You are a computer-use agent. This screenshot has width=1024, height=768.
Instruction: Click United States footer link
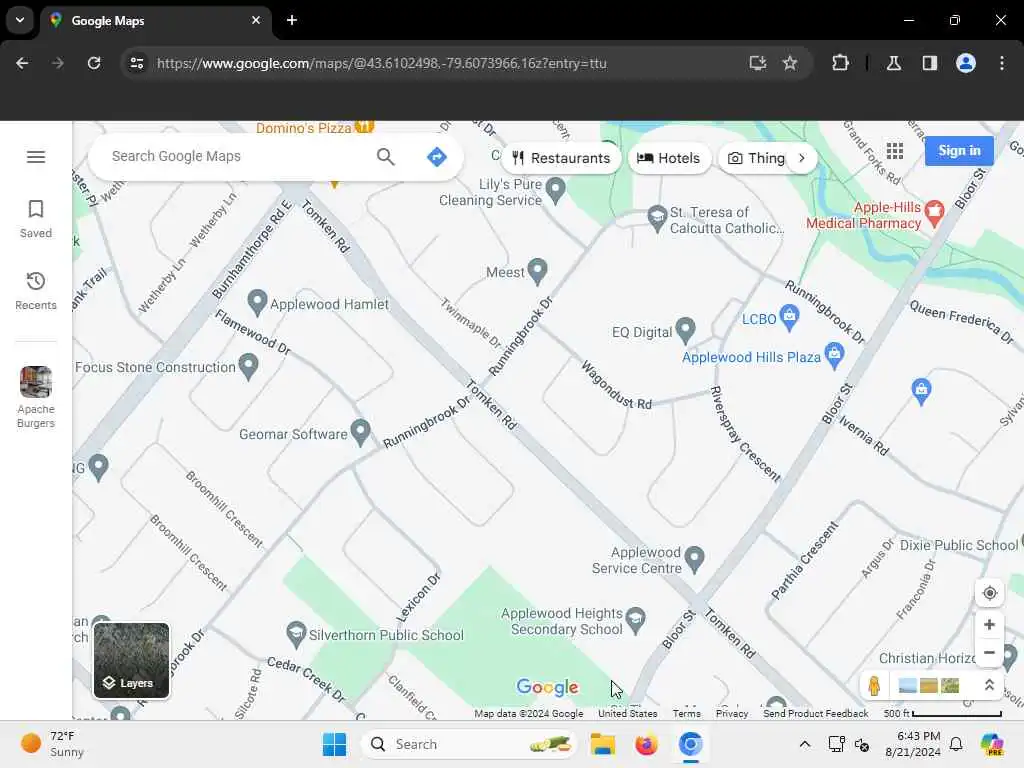[628, 714]
